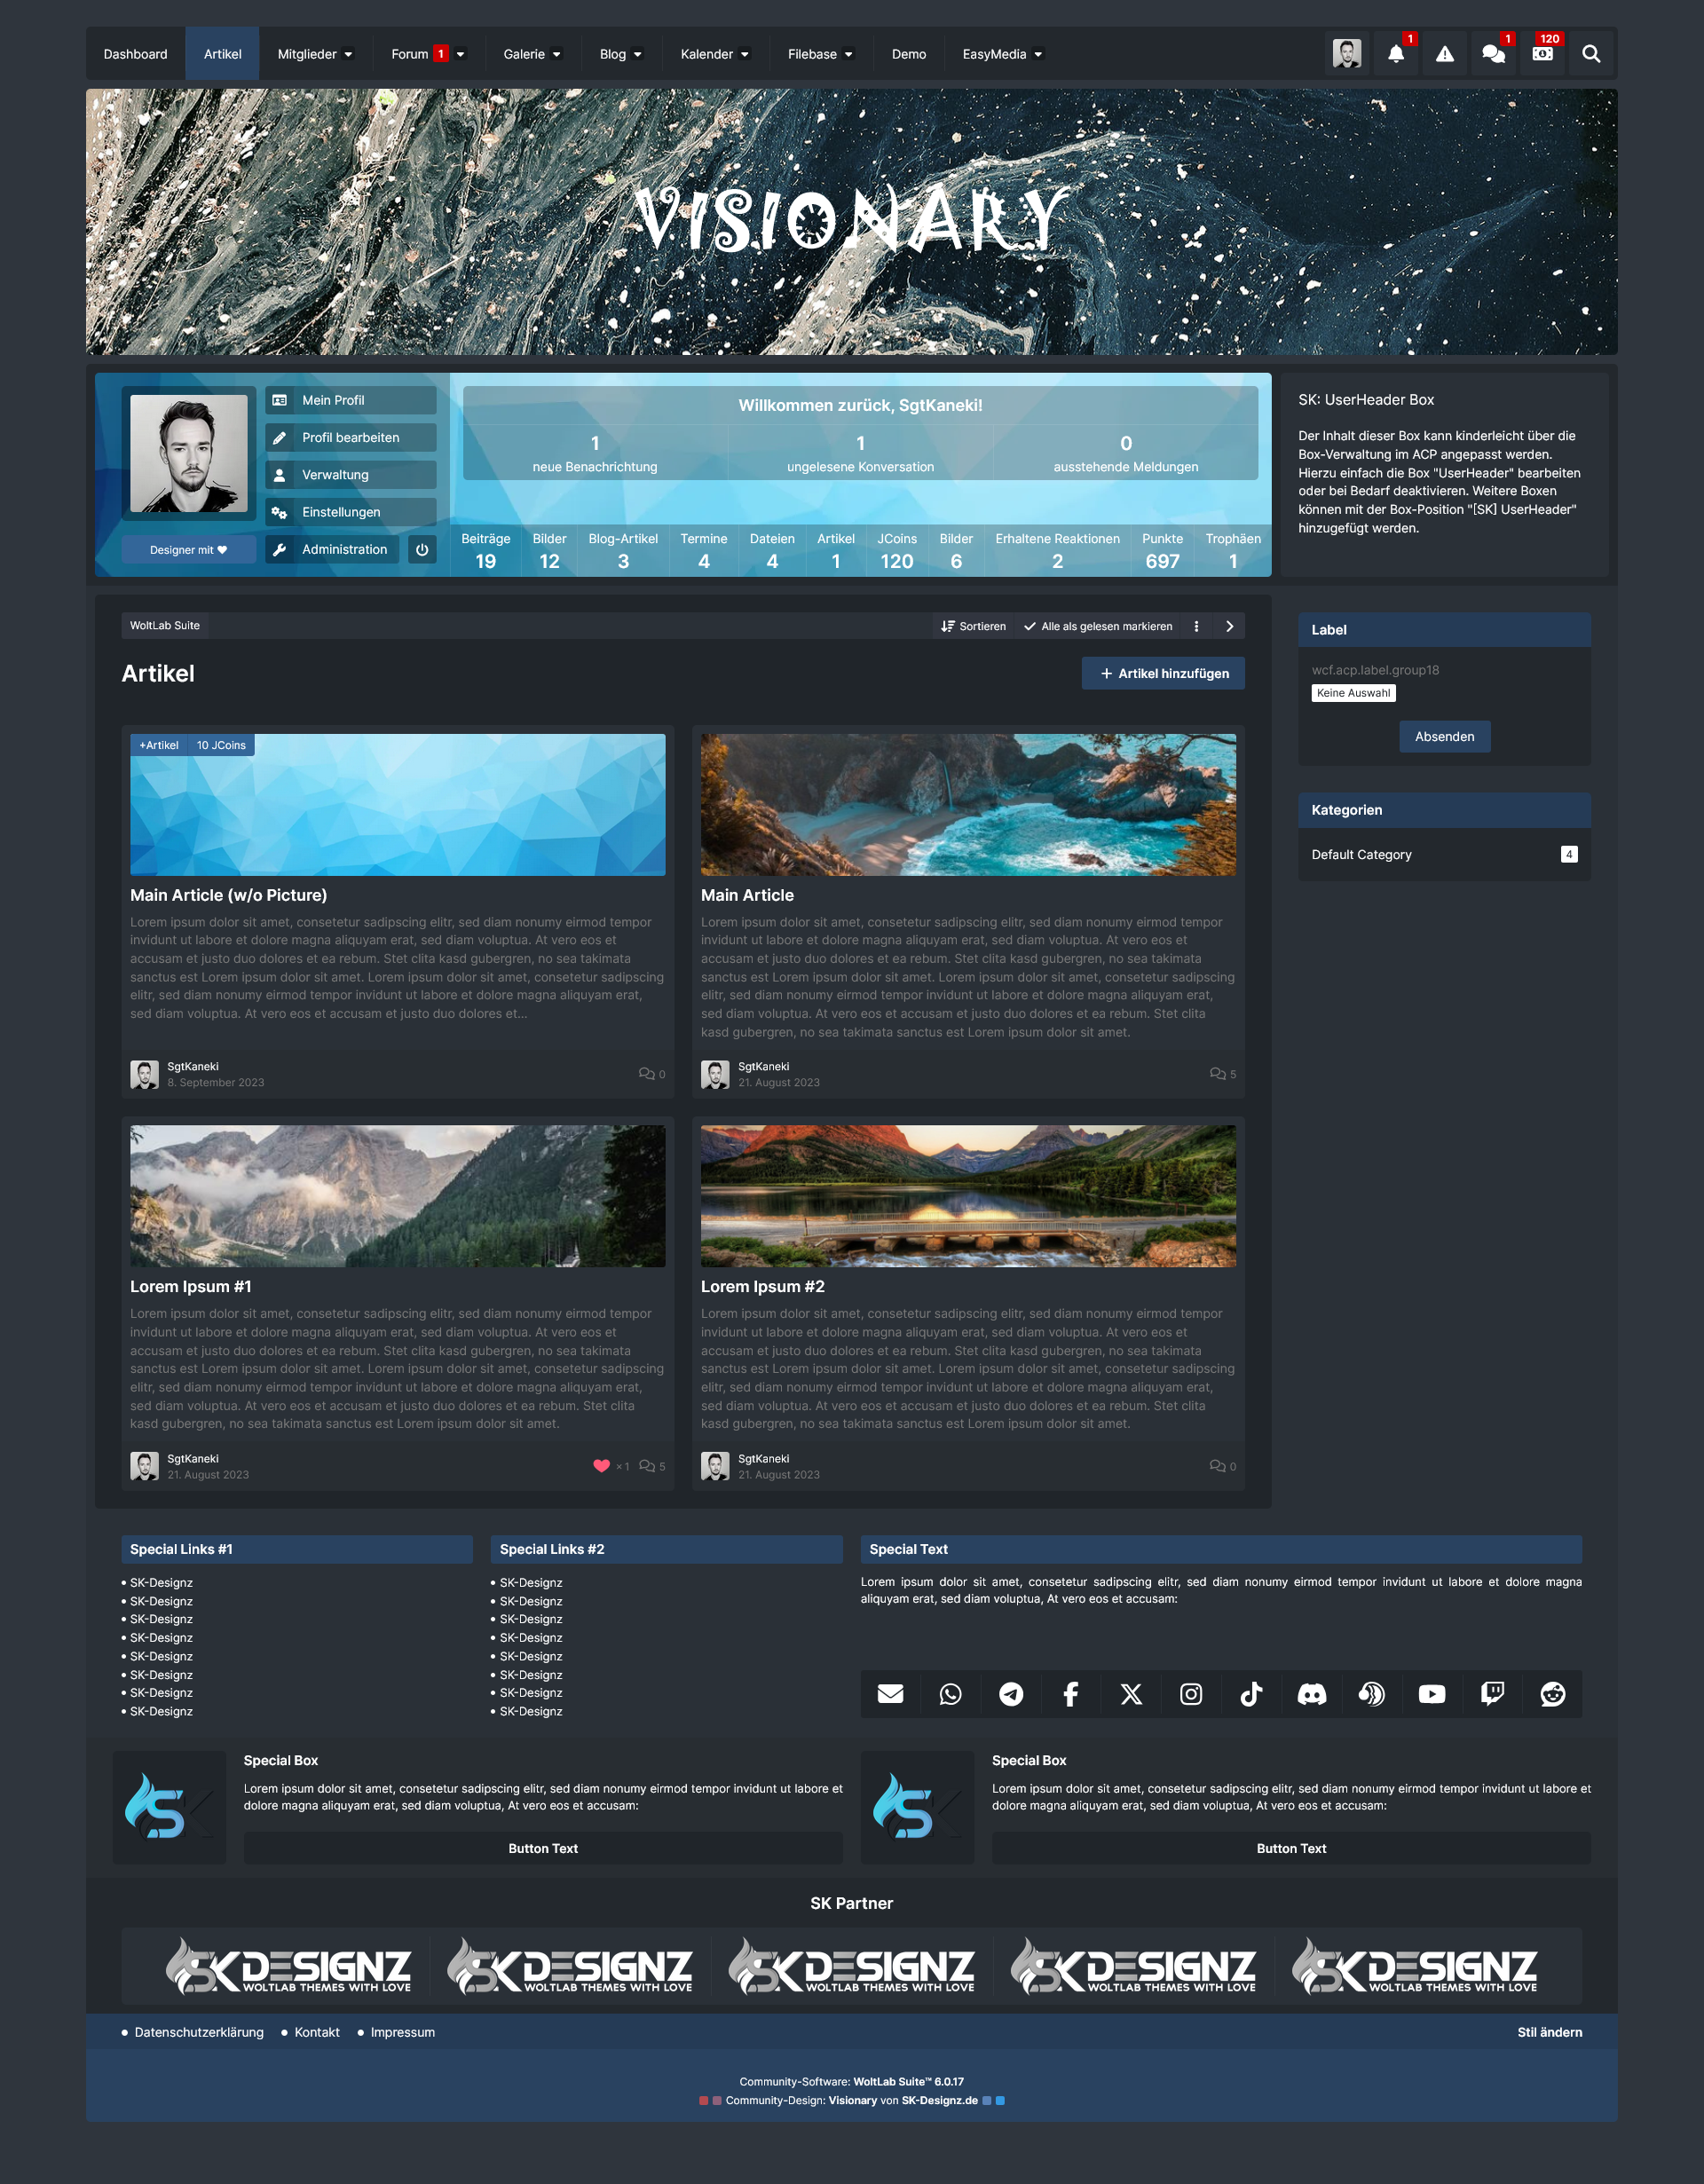The width and height of the screenshot is (1704, 2184).
Task: Click the blue style color square in footer
Action: [x=1000, y=2100]
